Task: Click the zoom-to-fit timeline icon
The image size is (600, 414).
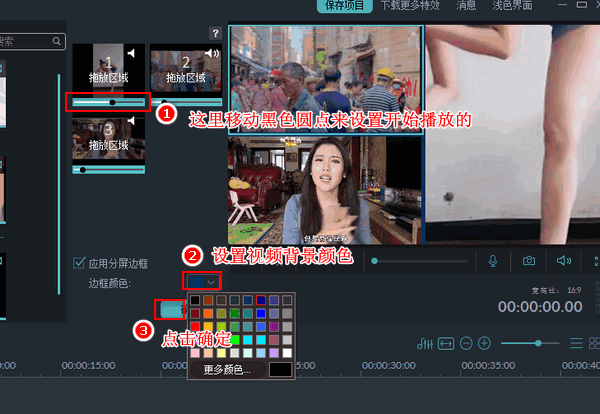Action: click(x=446, y=343)
